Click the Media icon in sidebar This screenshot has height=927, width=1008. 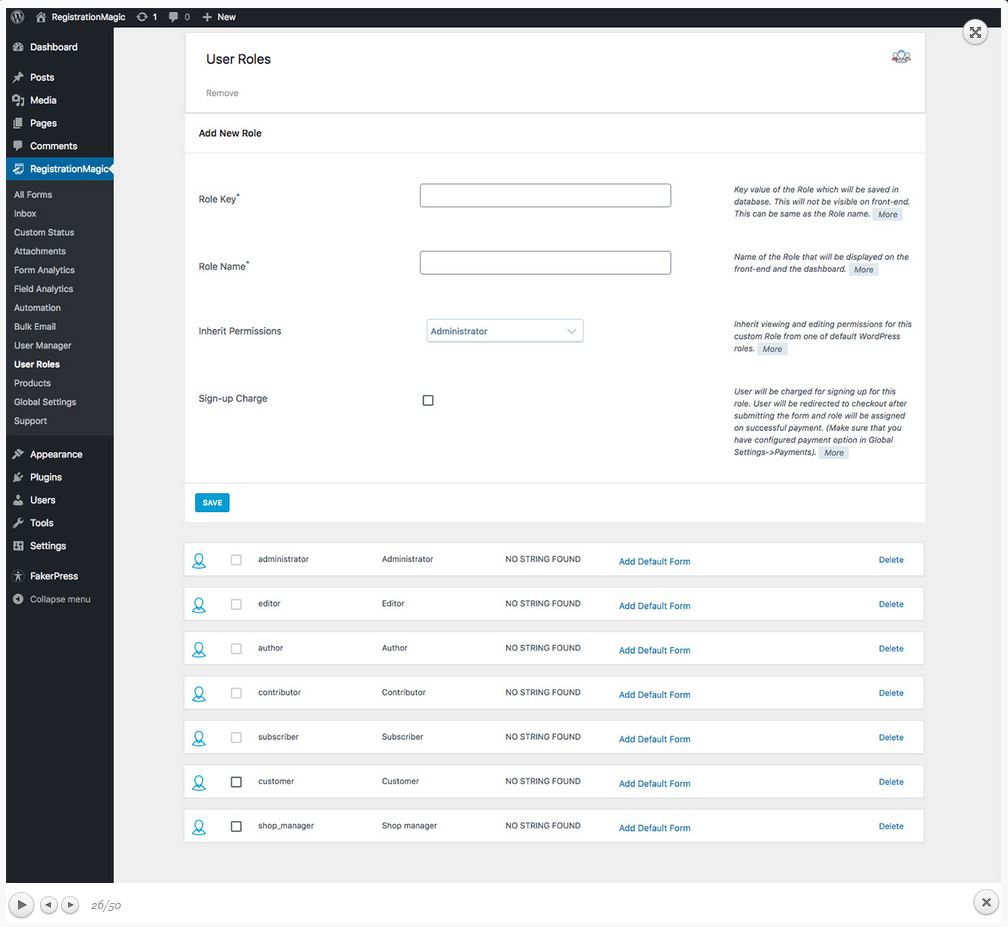[x=18, y=100]
